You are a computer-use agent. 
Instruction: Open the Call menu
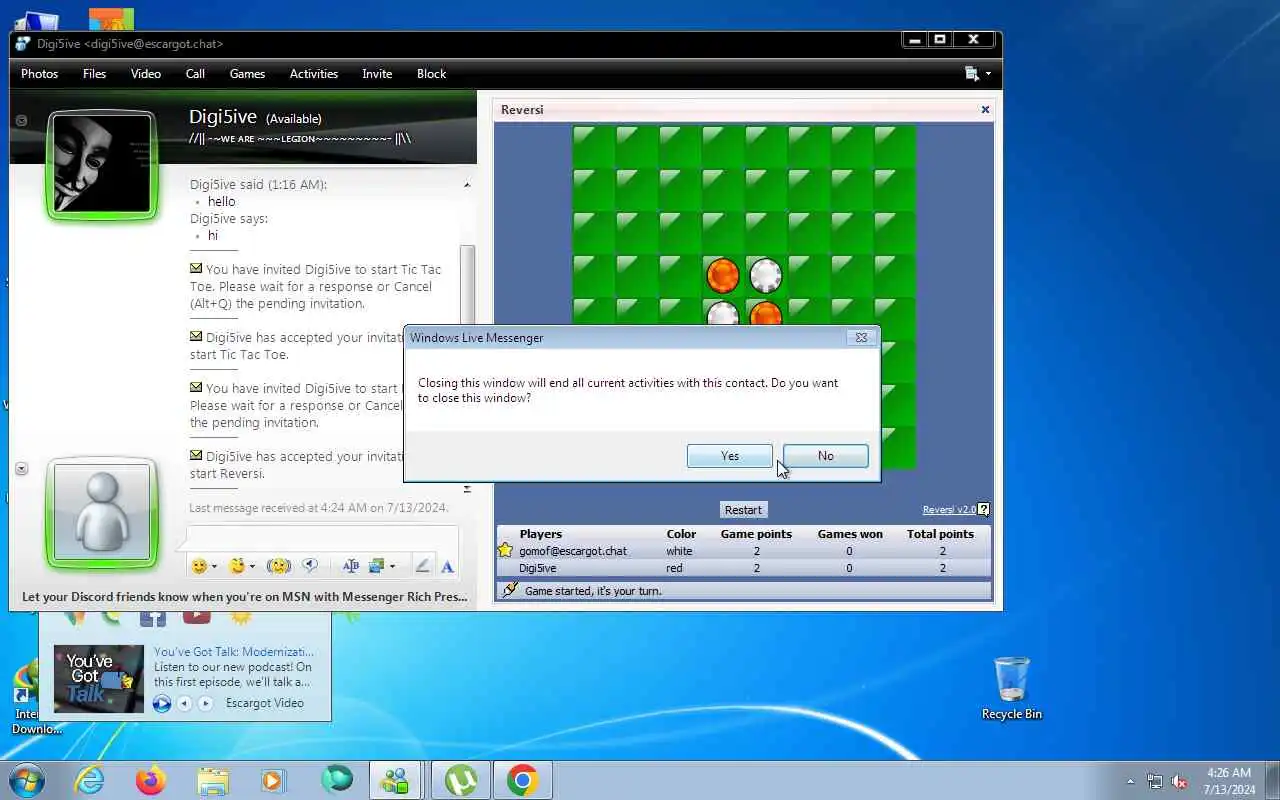[x=195, y=74]
